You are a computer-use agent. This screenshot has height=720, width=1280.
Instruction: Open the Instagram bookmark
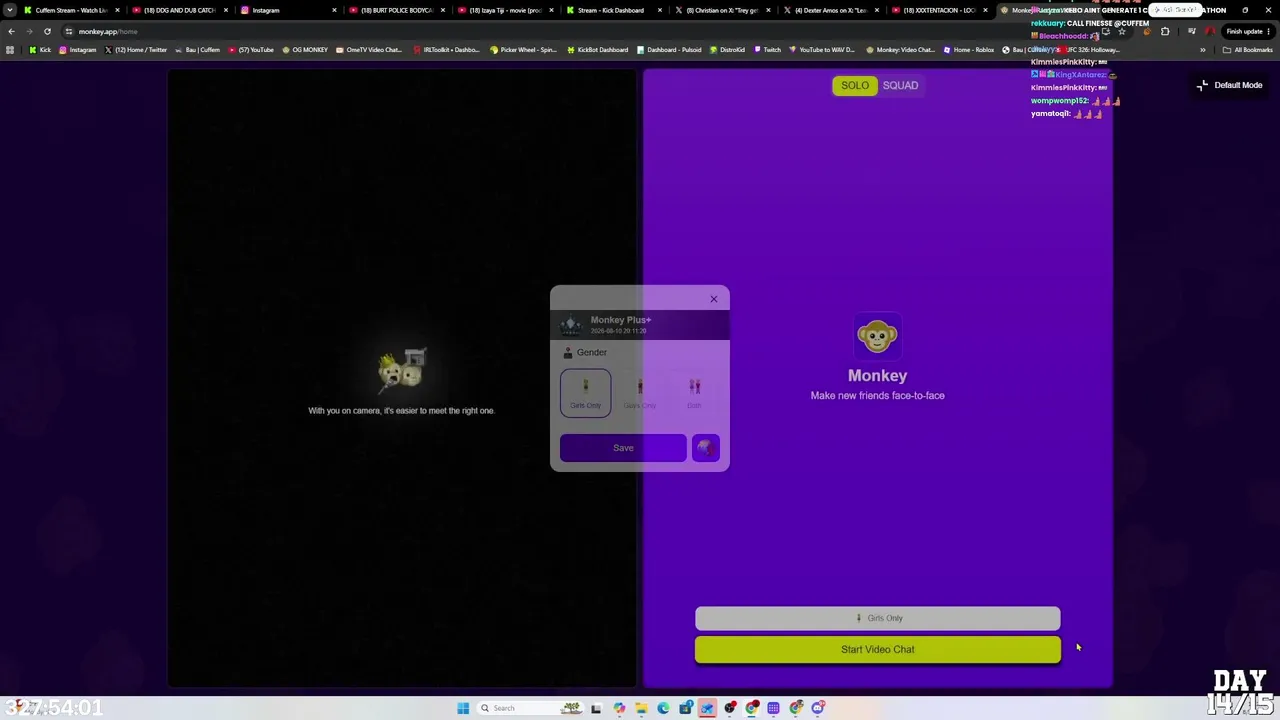click(x=78, y=50)
